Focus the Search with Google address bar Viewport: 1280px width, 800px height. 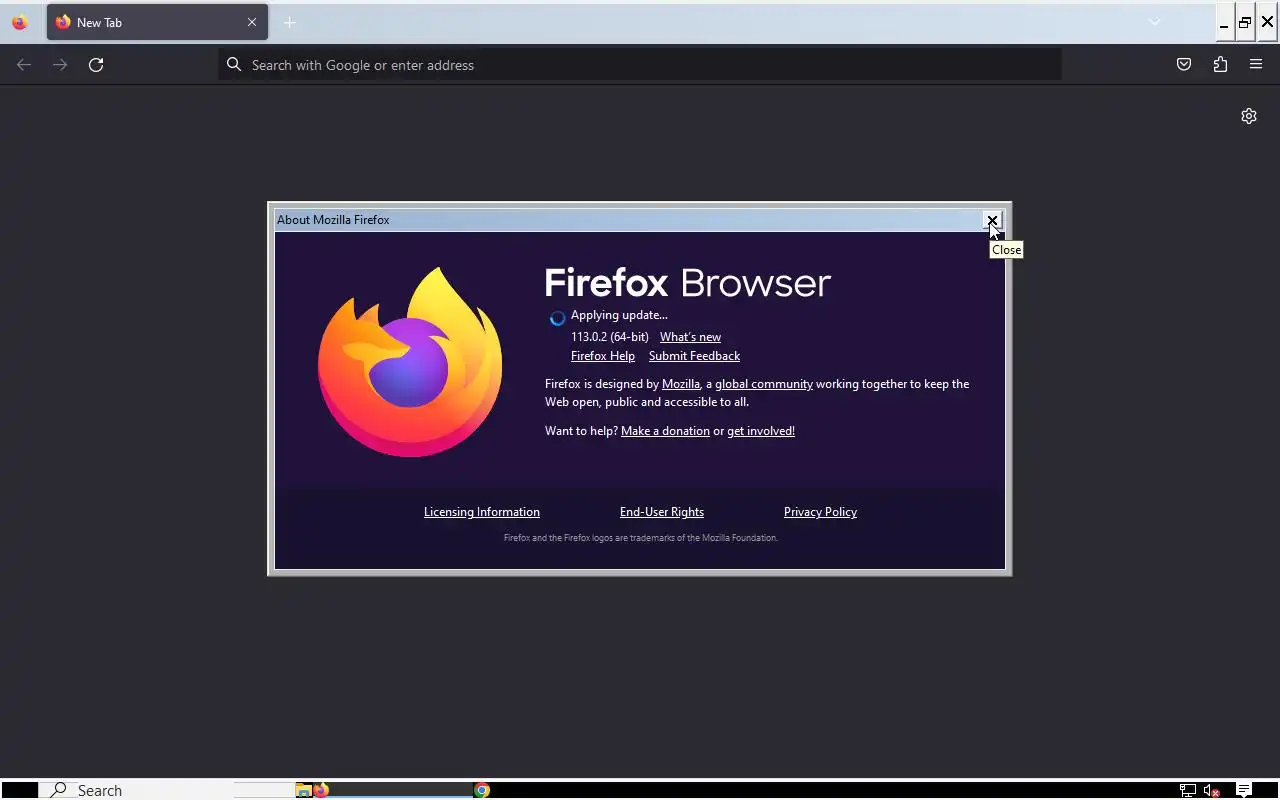coord(640,65)
